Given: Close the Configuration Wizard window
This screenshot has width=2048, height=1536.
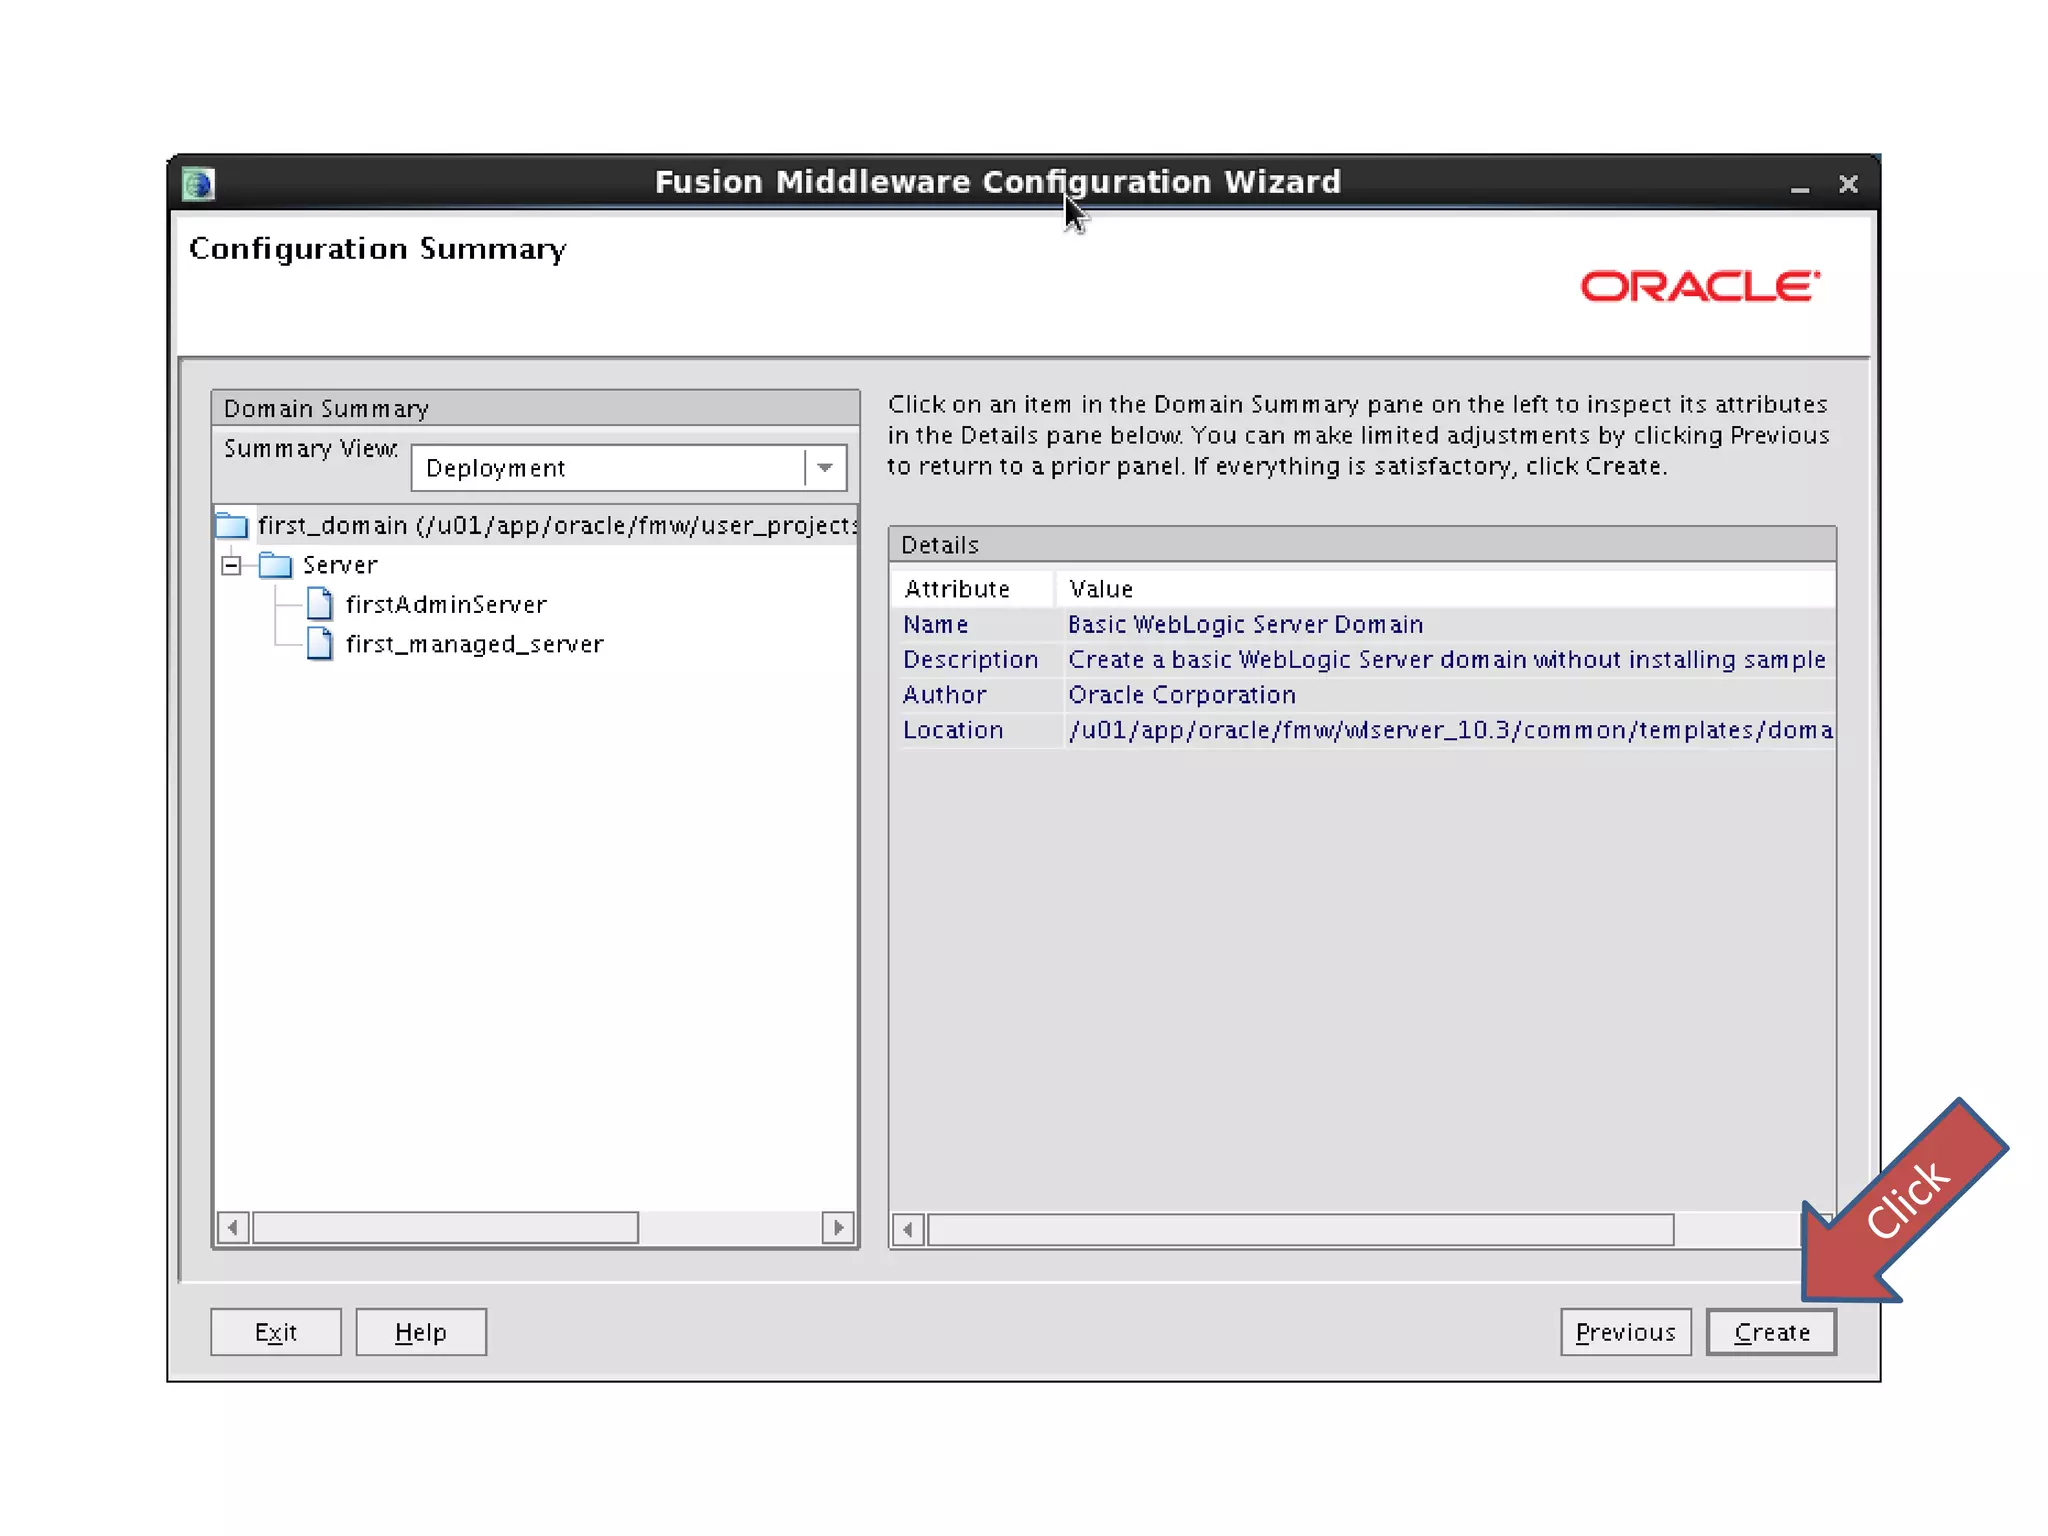Looking at the screenshot, I should point(1848,184).
